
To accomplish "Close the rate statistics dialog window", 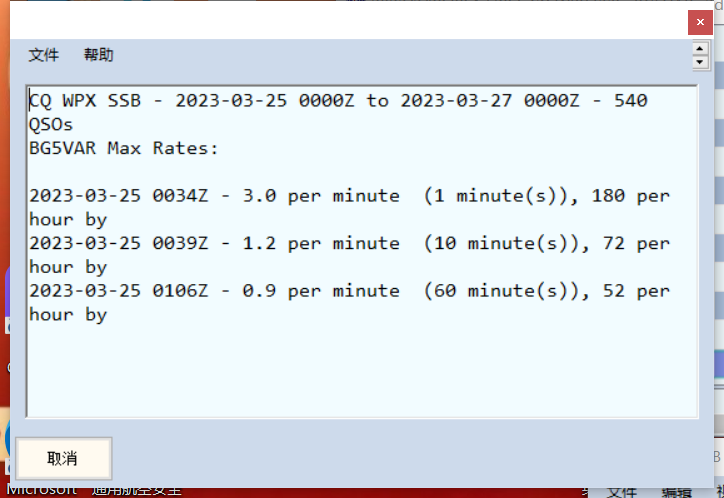I will point(700,22).
